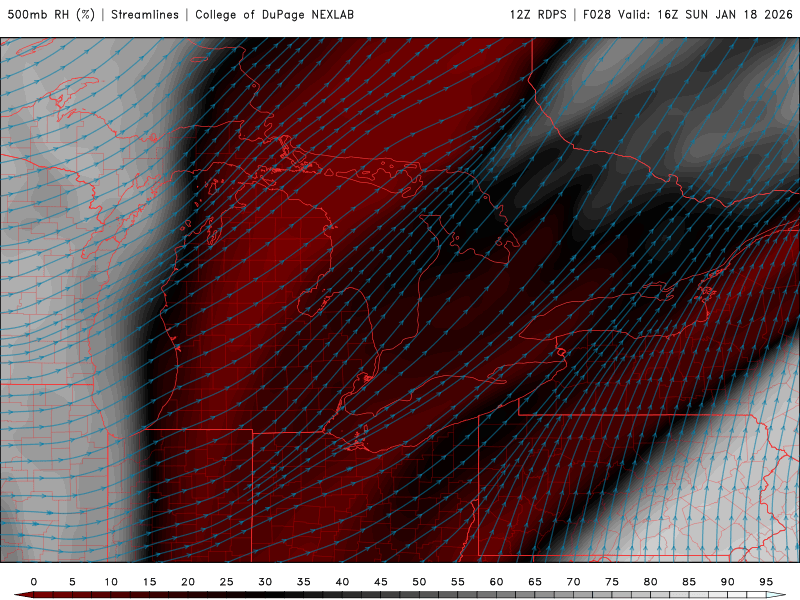
Task: Click the "F028" forecast hour text
Action: 597,14
